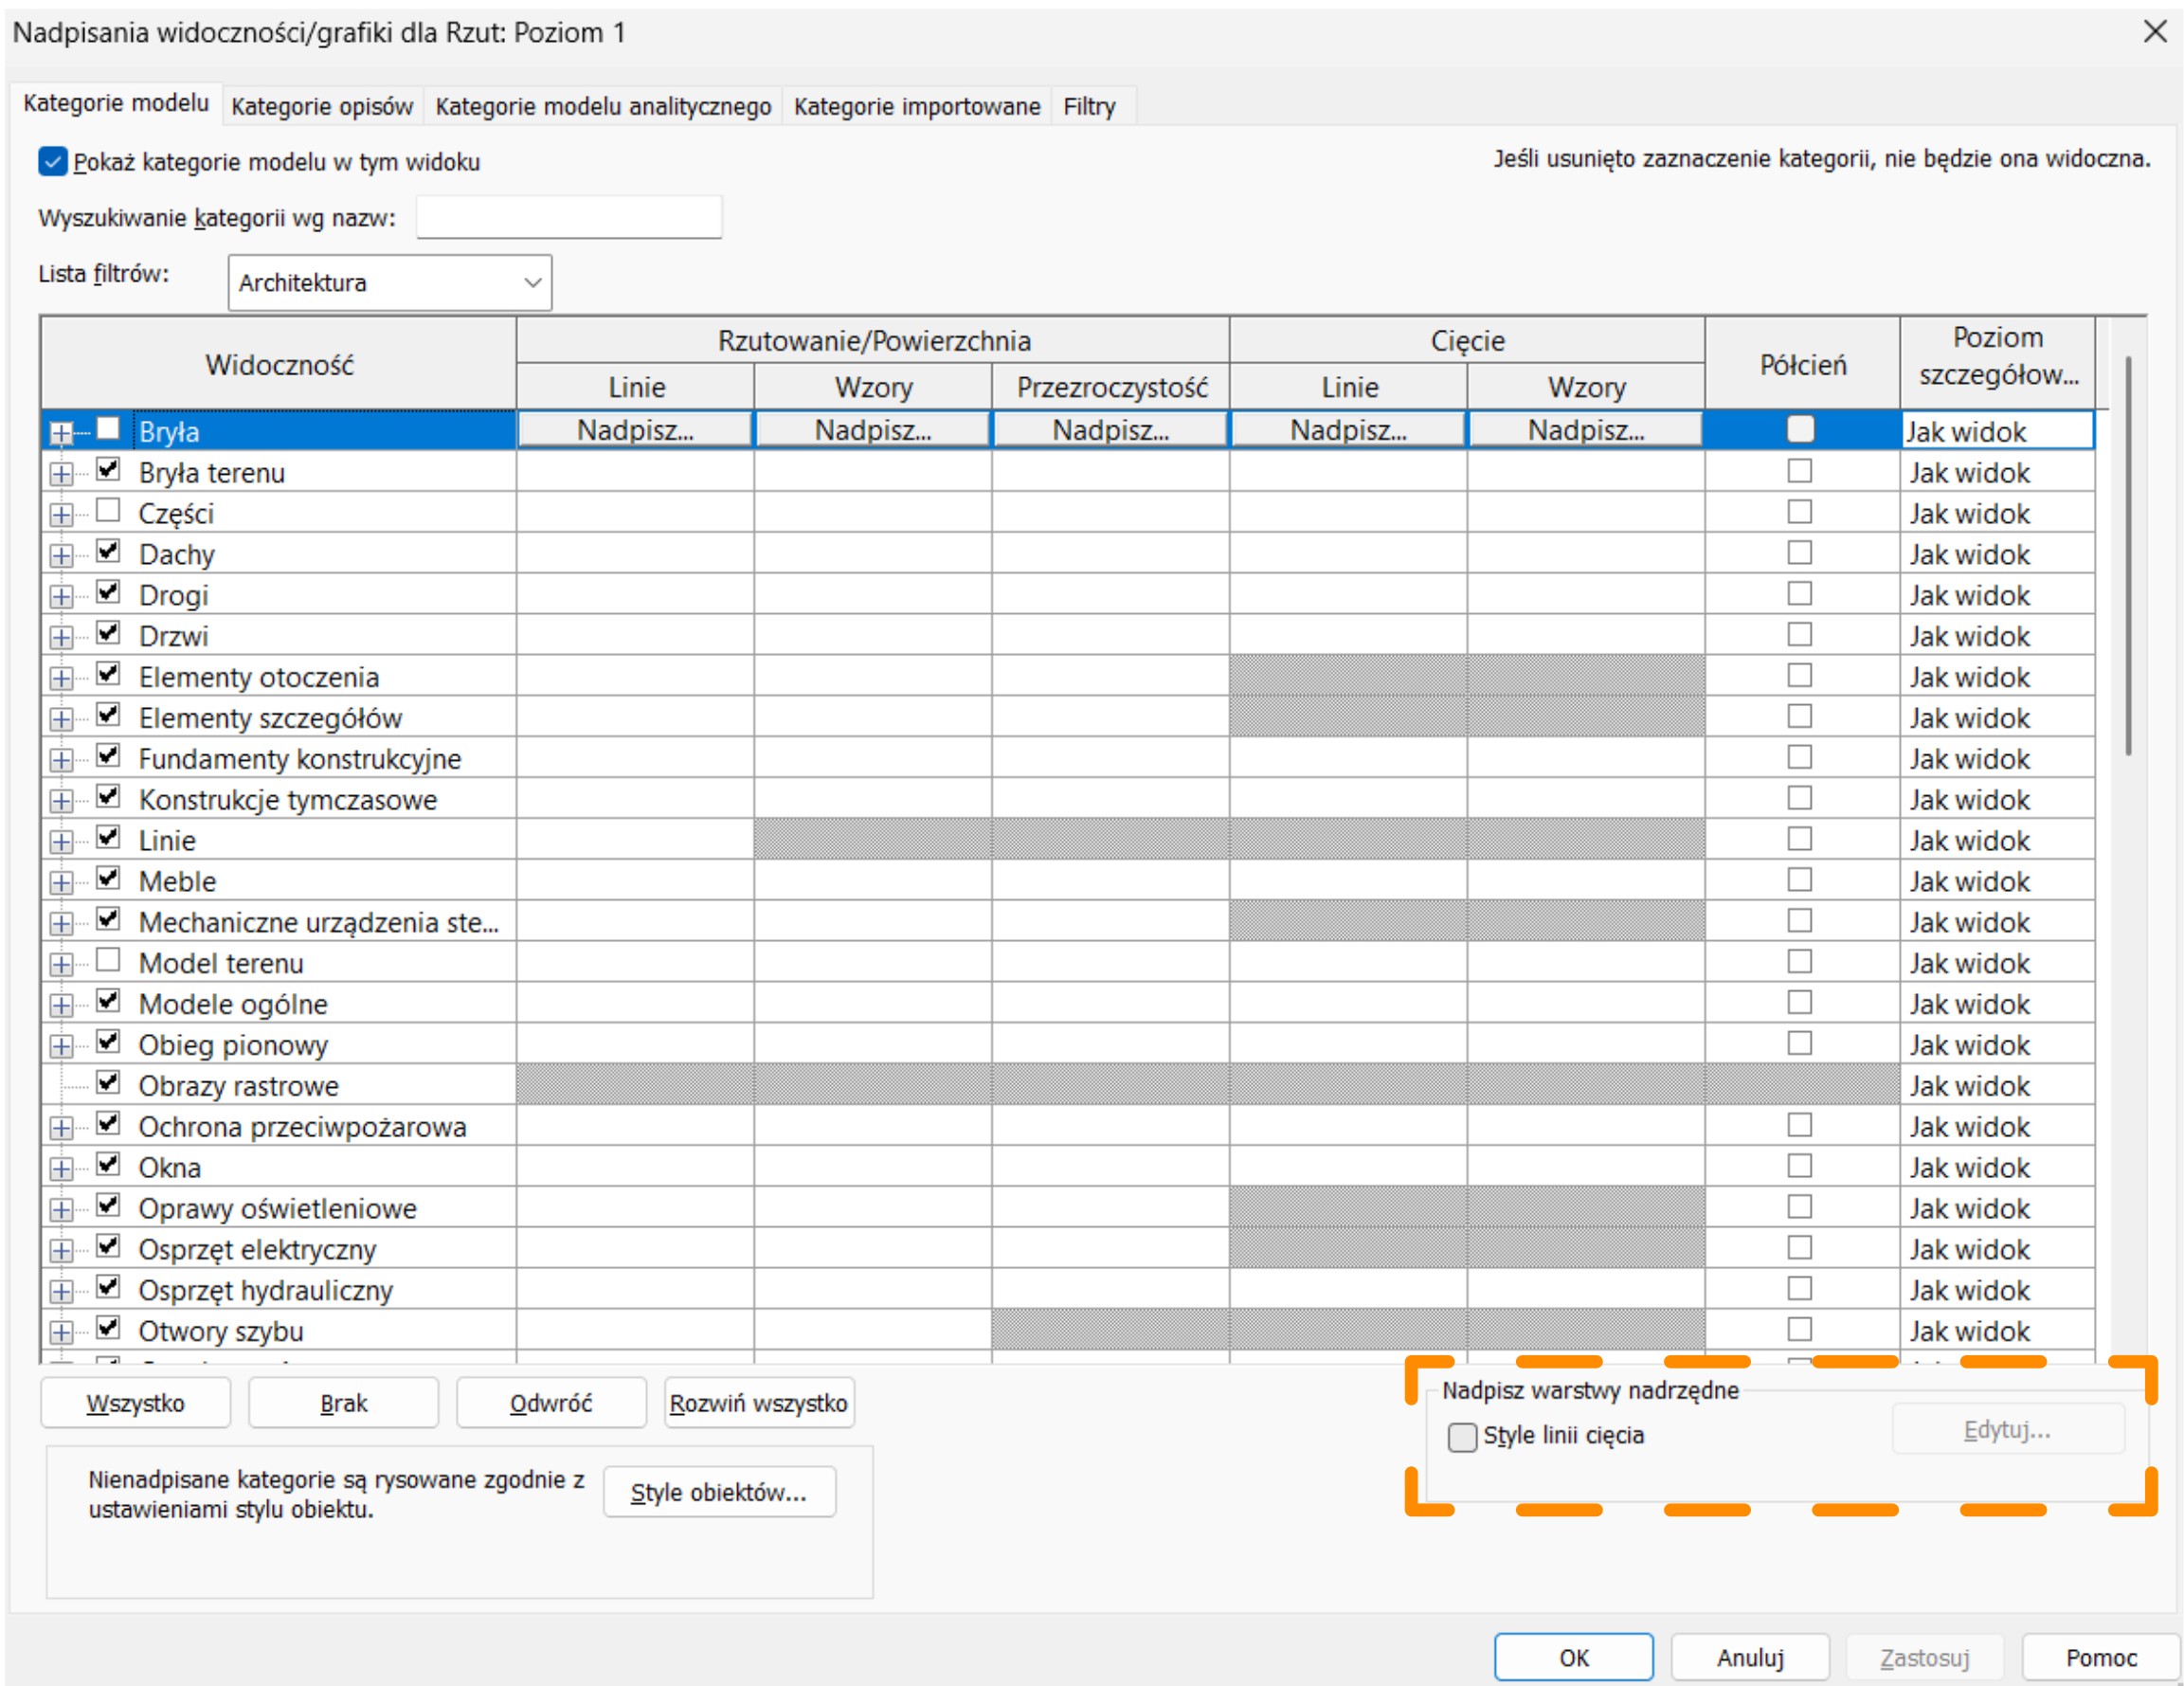2184x1686 pixels.
Task: Expand the Dachy category tree node
Action: tap(61, 556)
